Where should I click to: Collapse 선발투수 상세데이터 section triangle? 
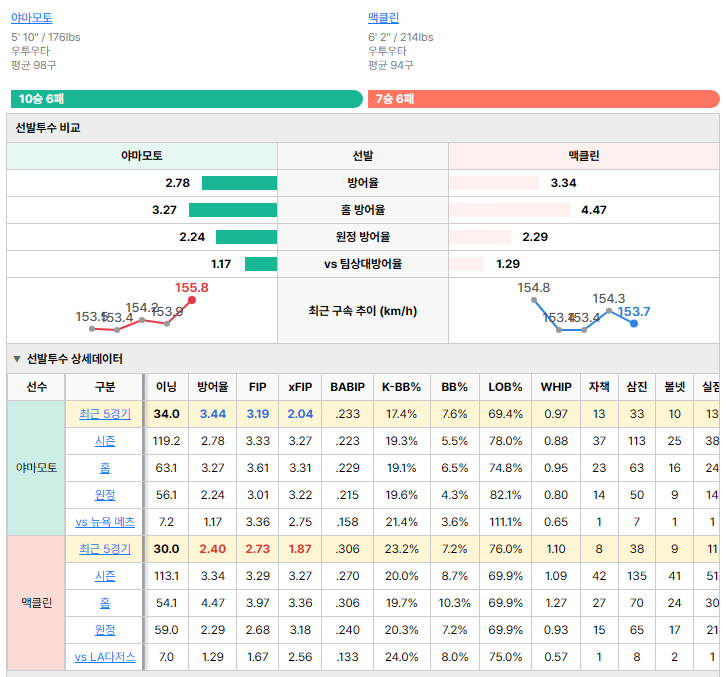17,359
